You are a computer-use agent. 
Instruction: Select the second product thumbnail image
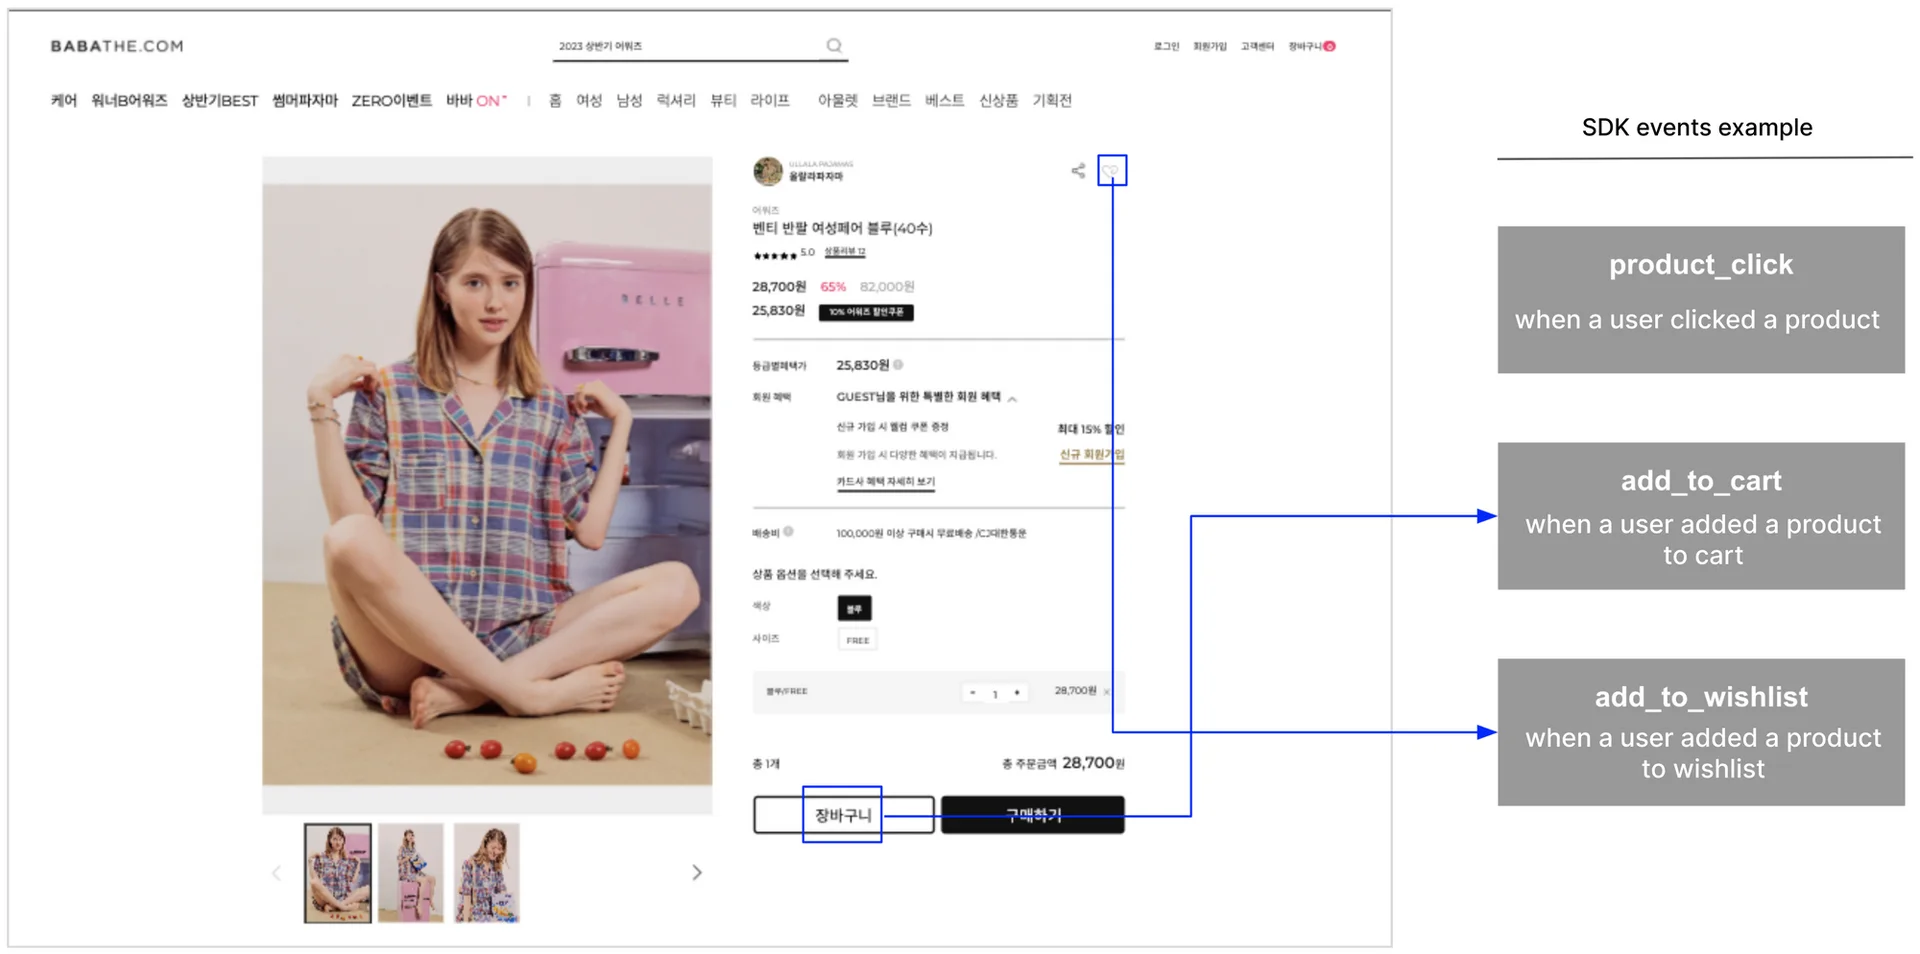coord(411,873)
